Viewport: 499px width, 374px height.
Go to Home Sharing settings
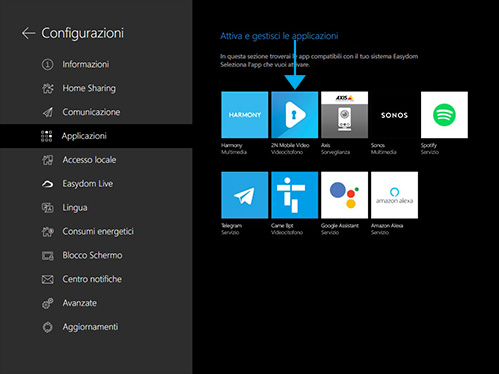point(96,88)
